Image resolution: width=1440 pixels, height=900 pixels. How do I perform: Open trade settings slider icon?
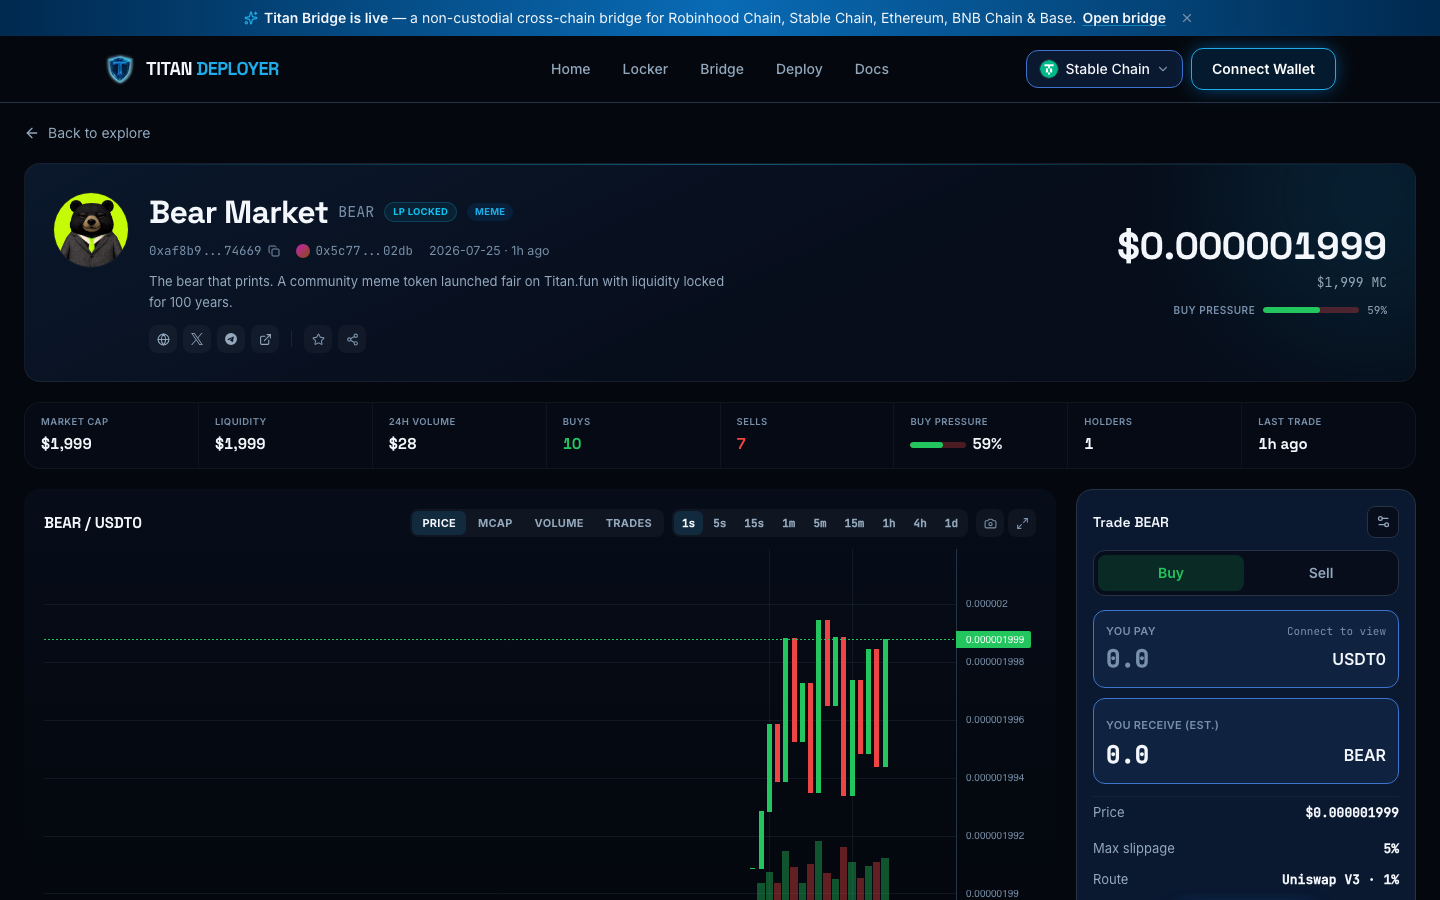1383,522
